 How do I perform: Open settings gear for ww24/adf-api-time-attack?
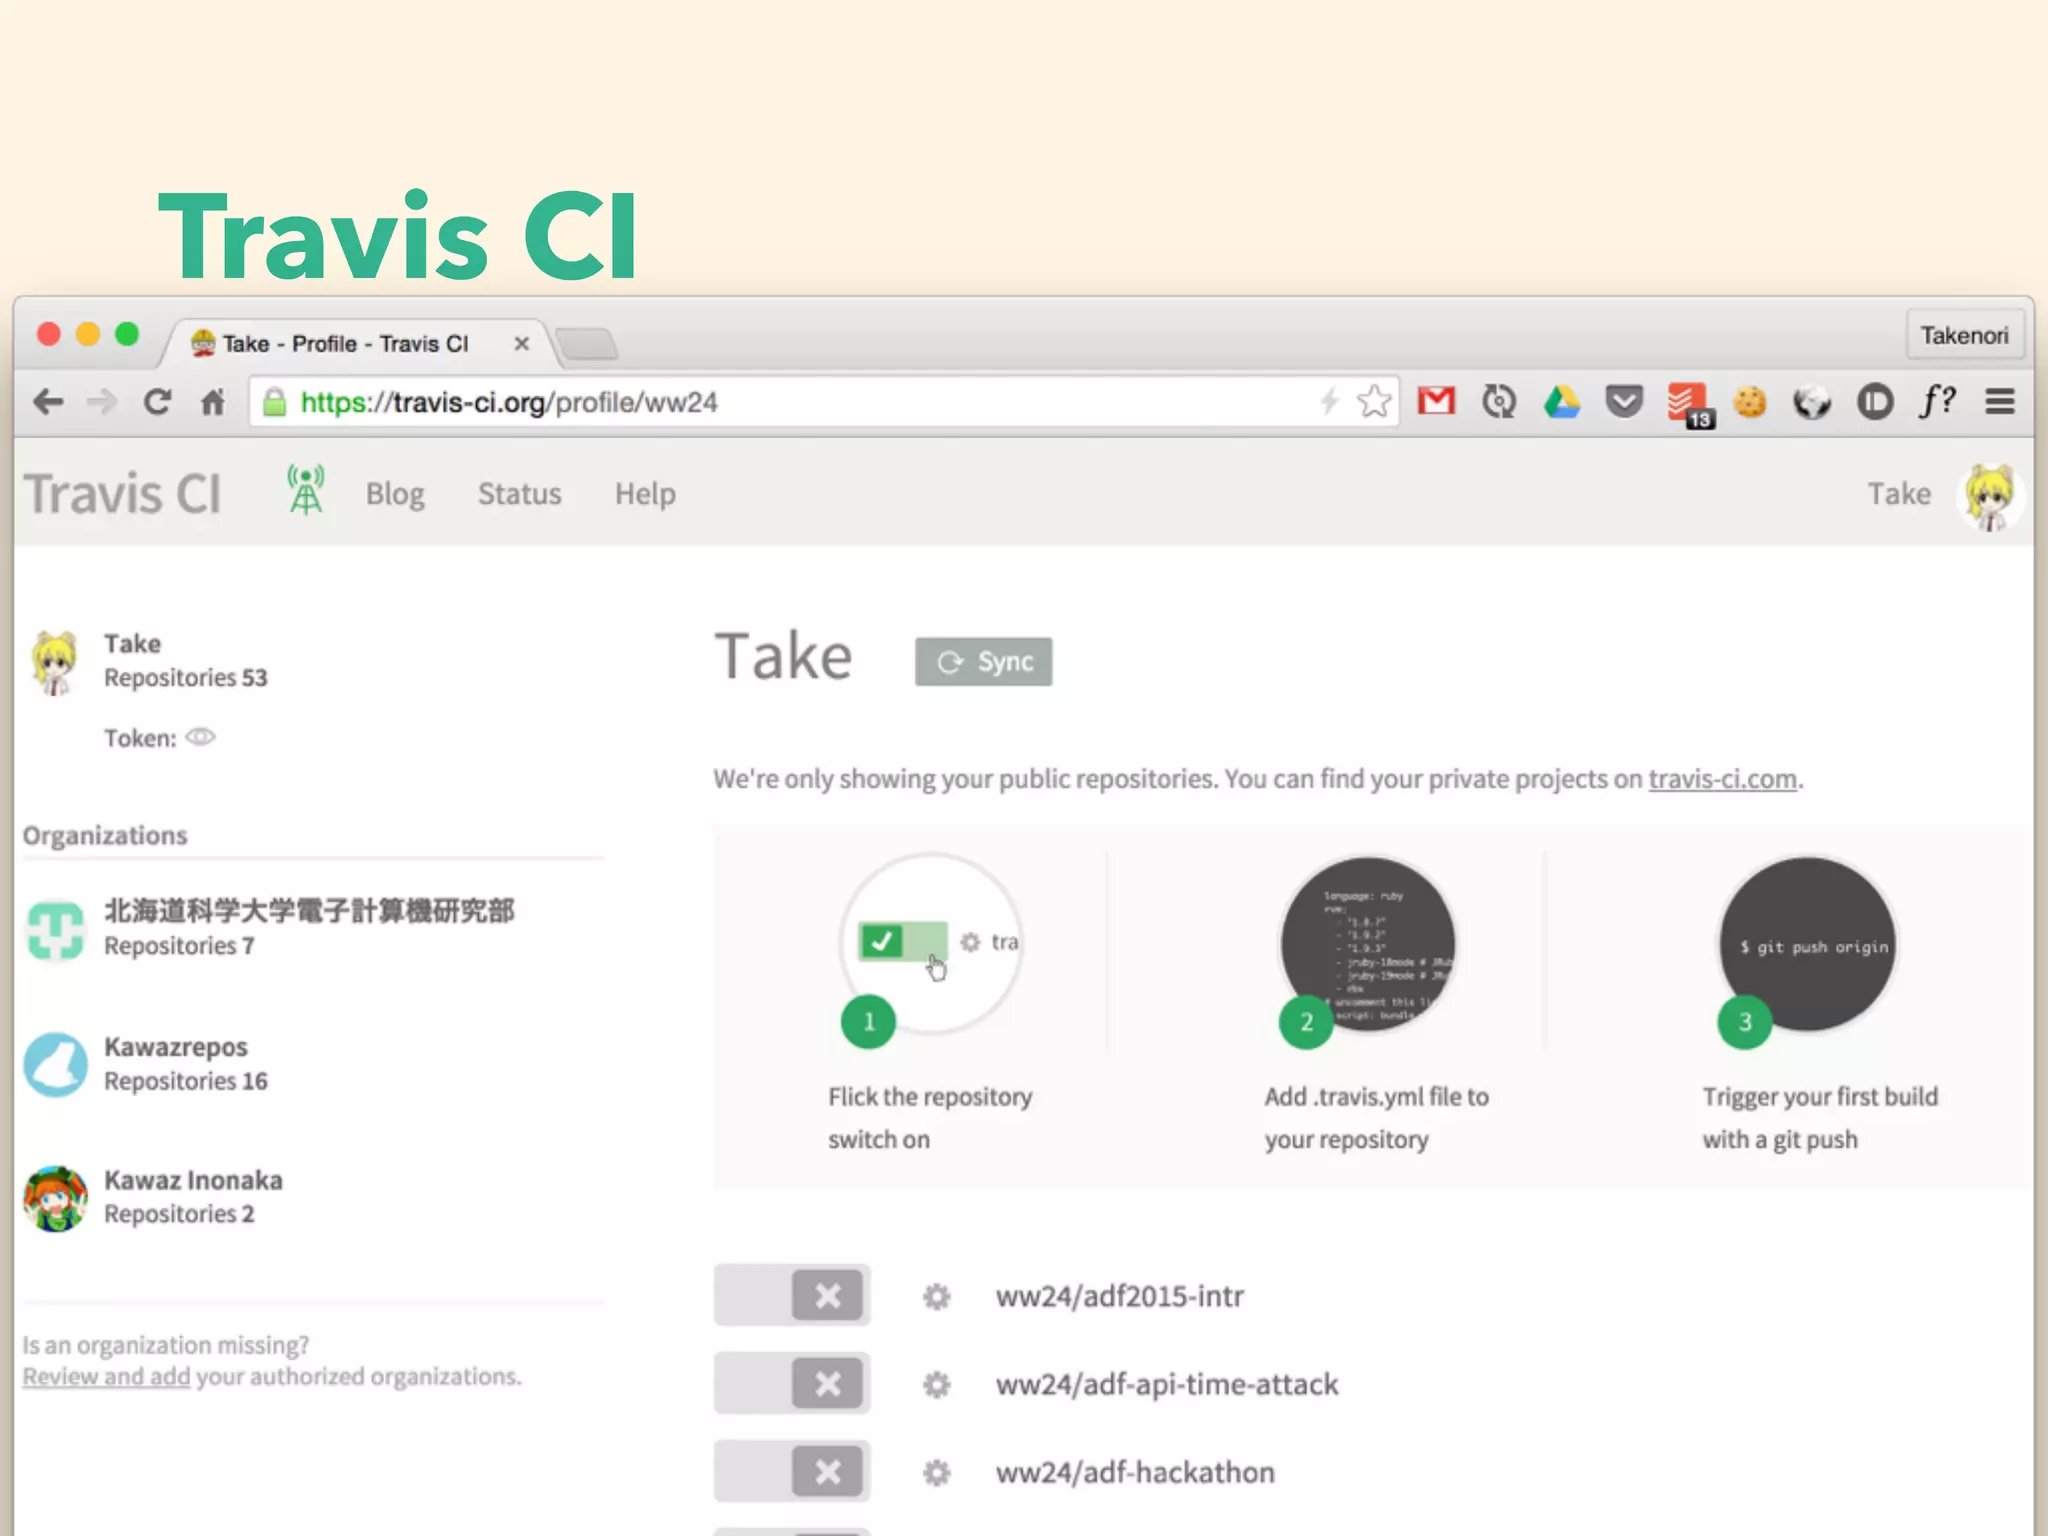[936, 1385]
